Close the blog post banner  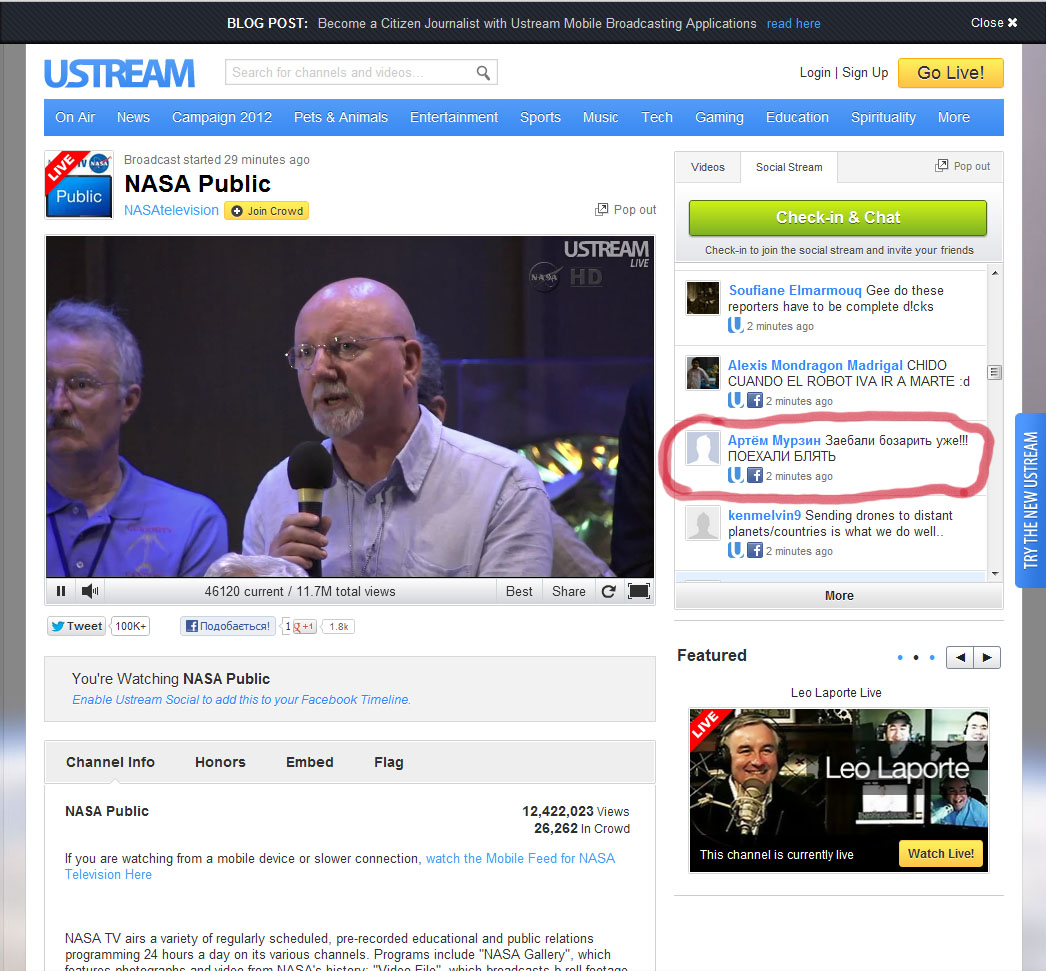click(x=994, y=23)
